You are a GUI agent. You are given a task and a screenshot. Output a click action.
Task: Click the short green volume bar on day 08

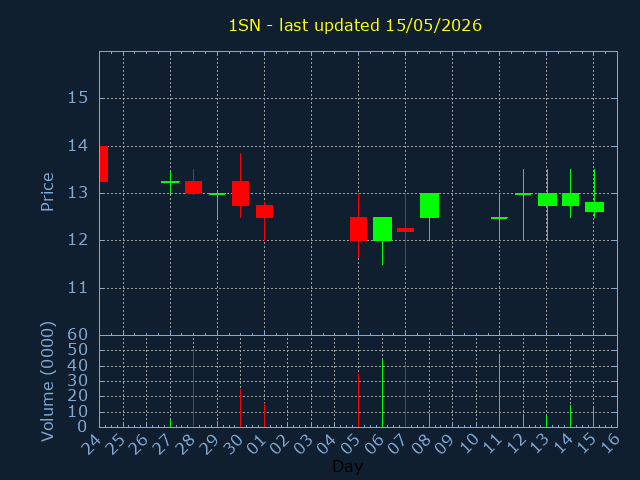click(x=429, y=420)
